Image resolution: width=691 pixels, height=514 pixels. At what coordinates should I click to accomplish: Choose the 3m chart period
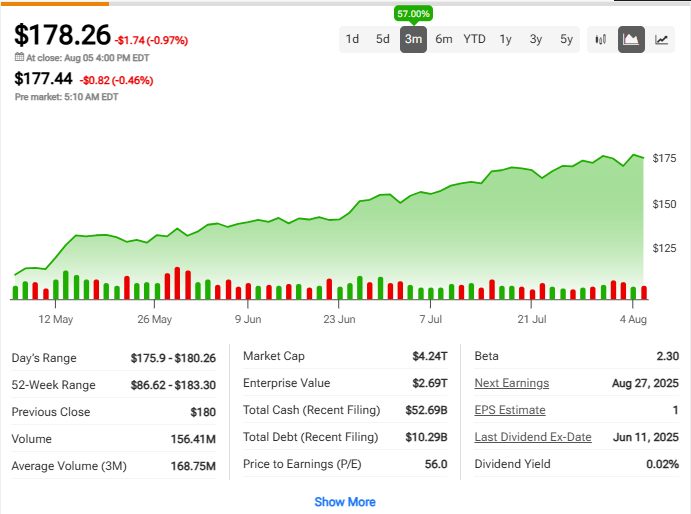(x=413, y=39)
